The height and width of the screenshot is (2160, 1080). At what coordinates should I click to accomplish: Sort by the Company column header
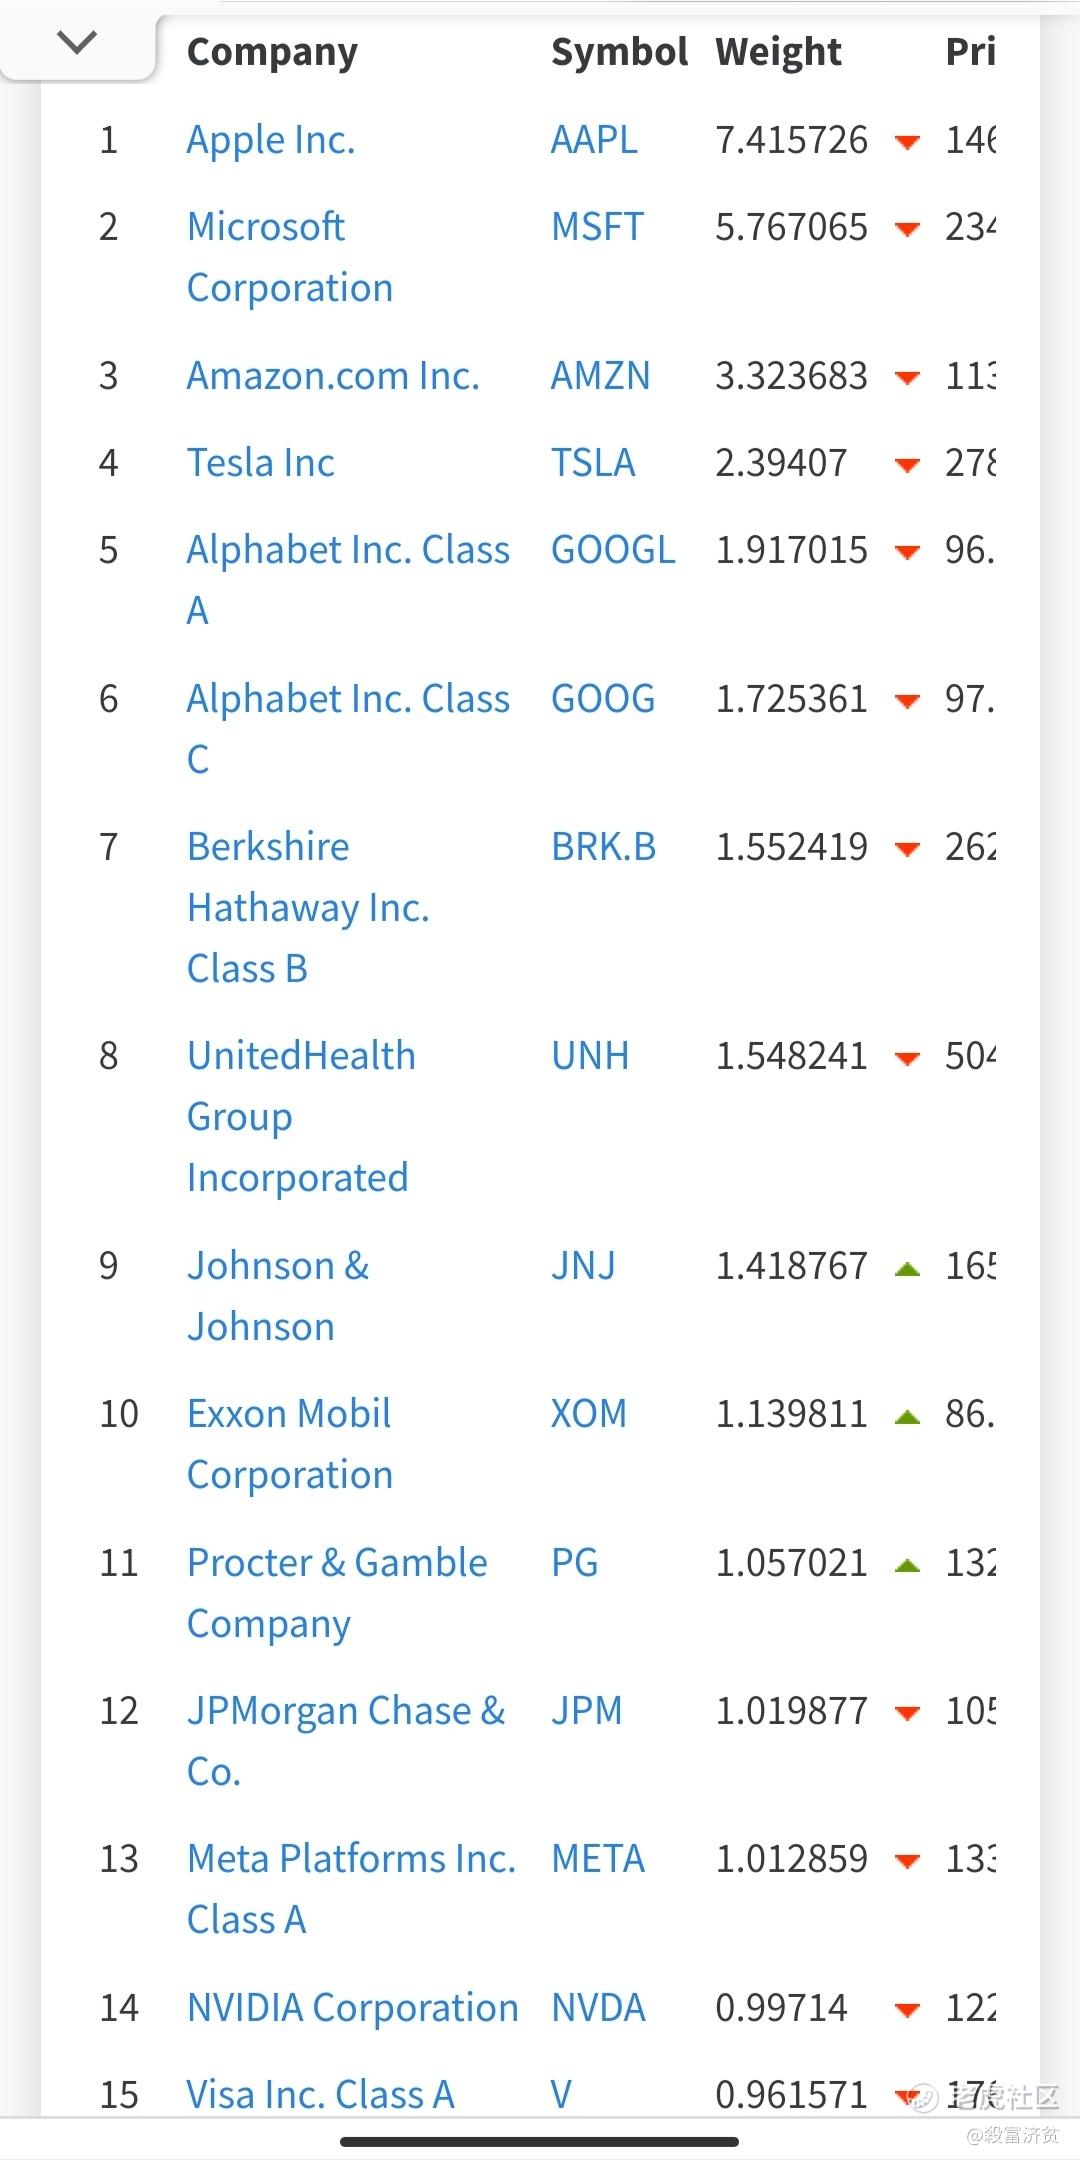[272, 52]
